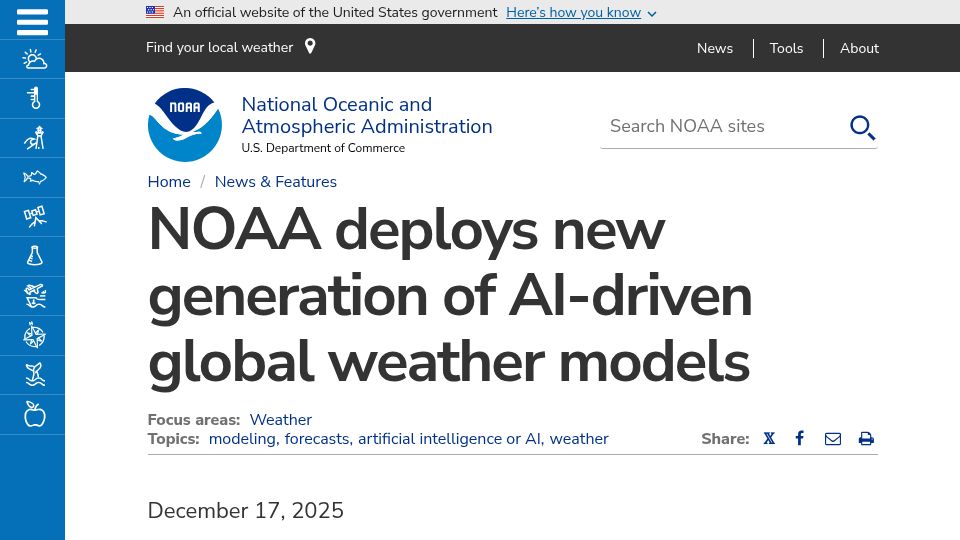The image size is (960, 540).
Task: Click the NOAA logo emblem
Action: click(185, 125)
